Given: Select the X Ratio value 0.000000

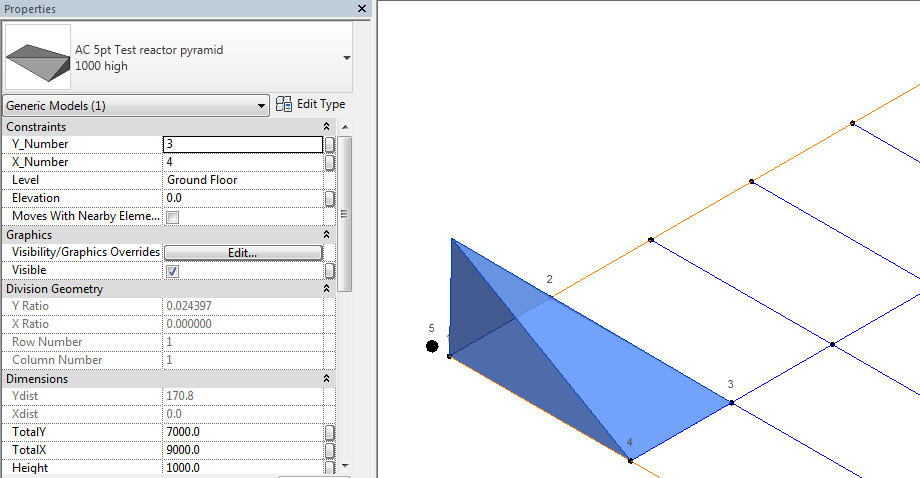Looking at the screenshot, I should click(x=189, y=324).
